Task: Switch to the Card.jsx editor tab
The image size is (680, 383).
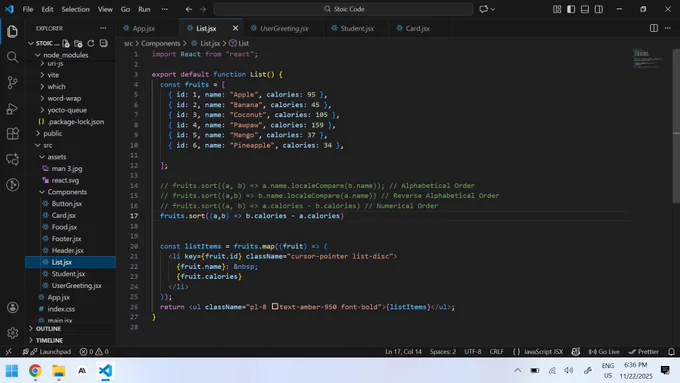Action: coord(418,28)
